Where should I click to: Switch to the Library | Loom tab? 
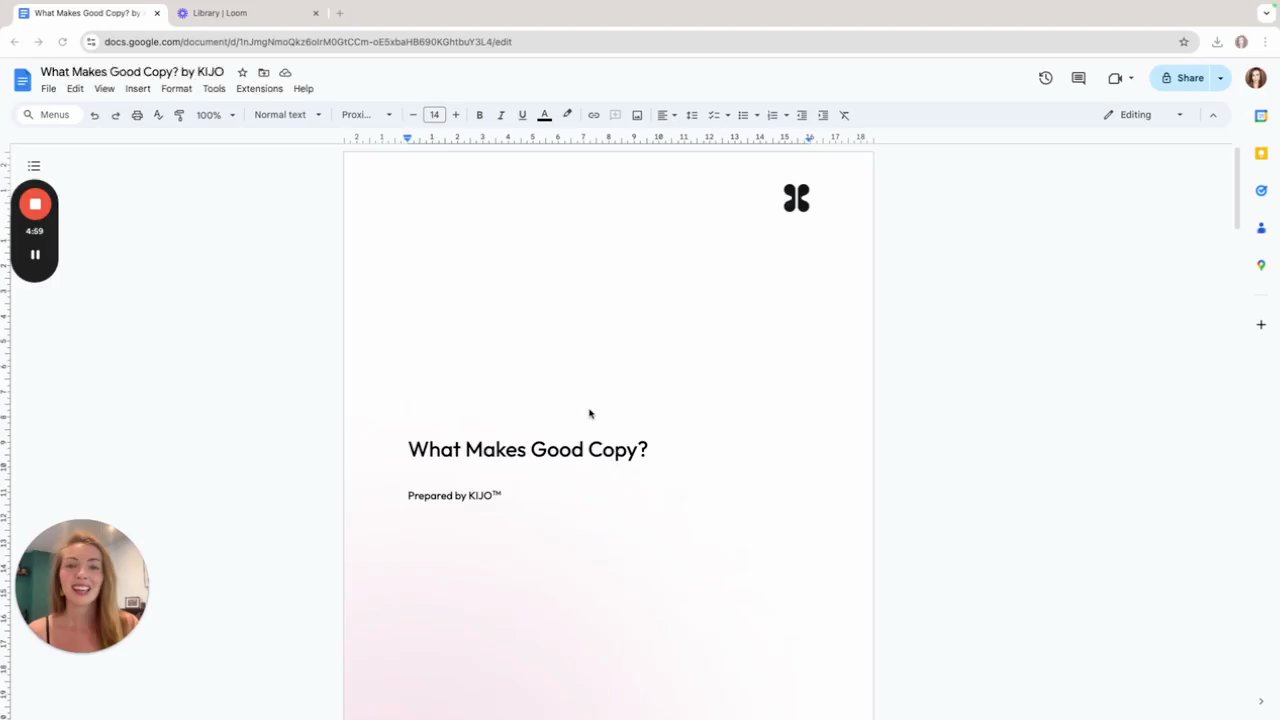tap(248, 13)
